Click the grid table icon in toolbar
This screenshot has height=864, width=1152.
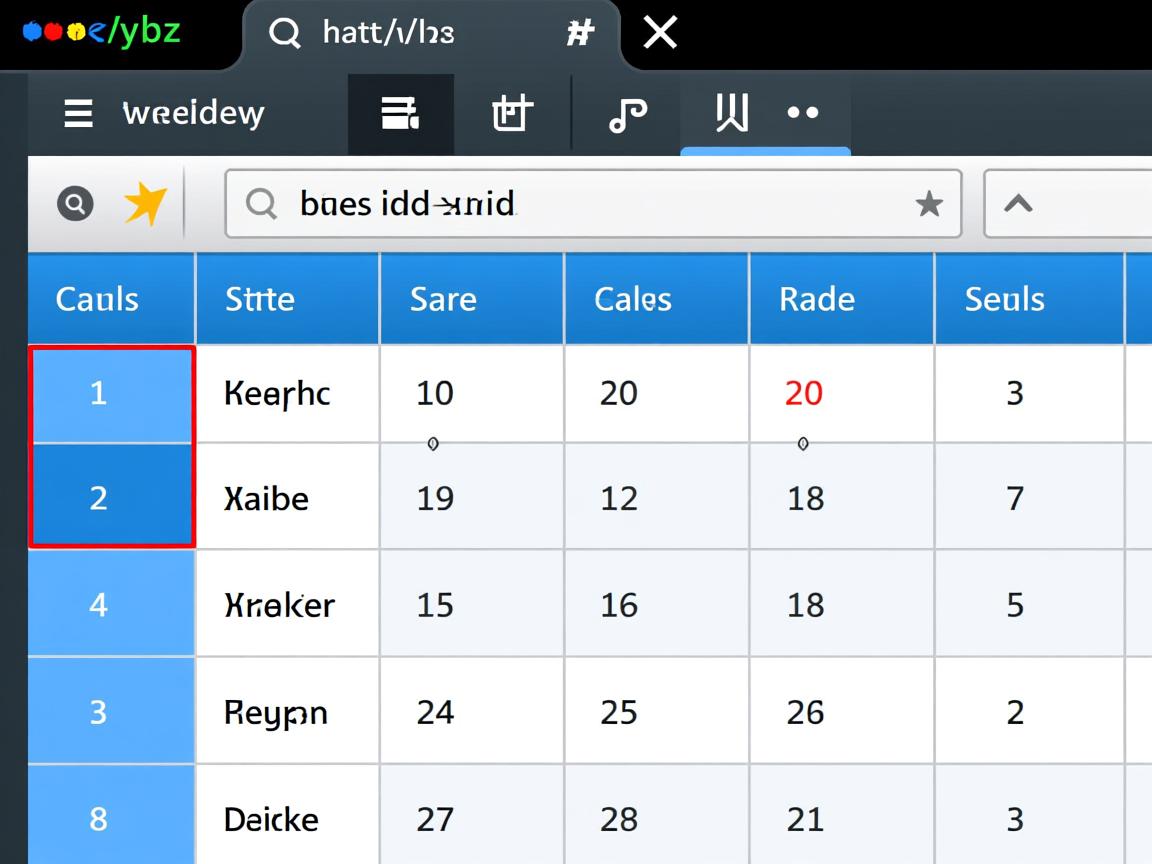[x=512, y=114]
